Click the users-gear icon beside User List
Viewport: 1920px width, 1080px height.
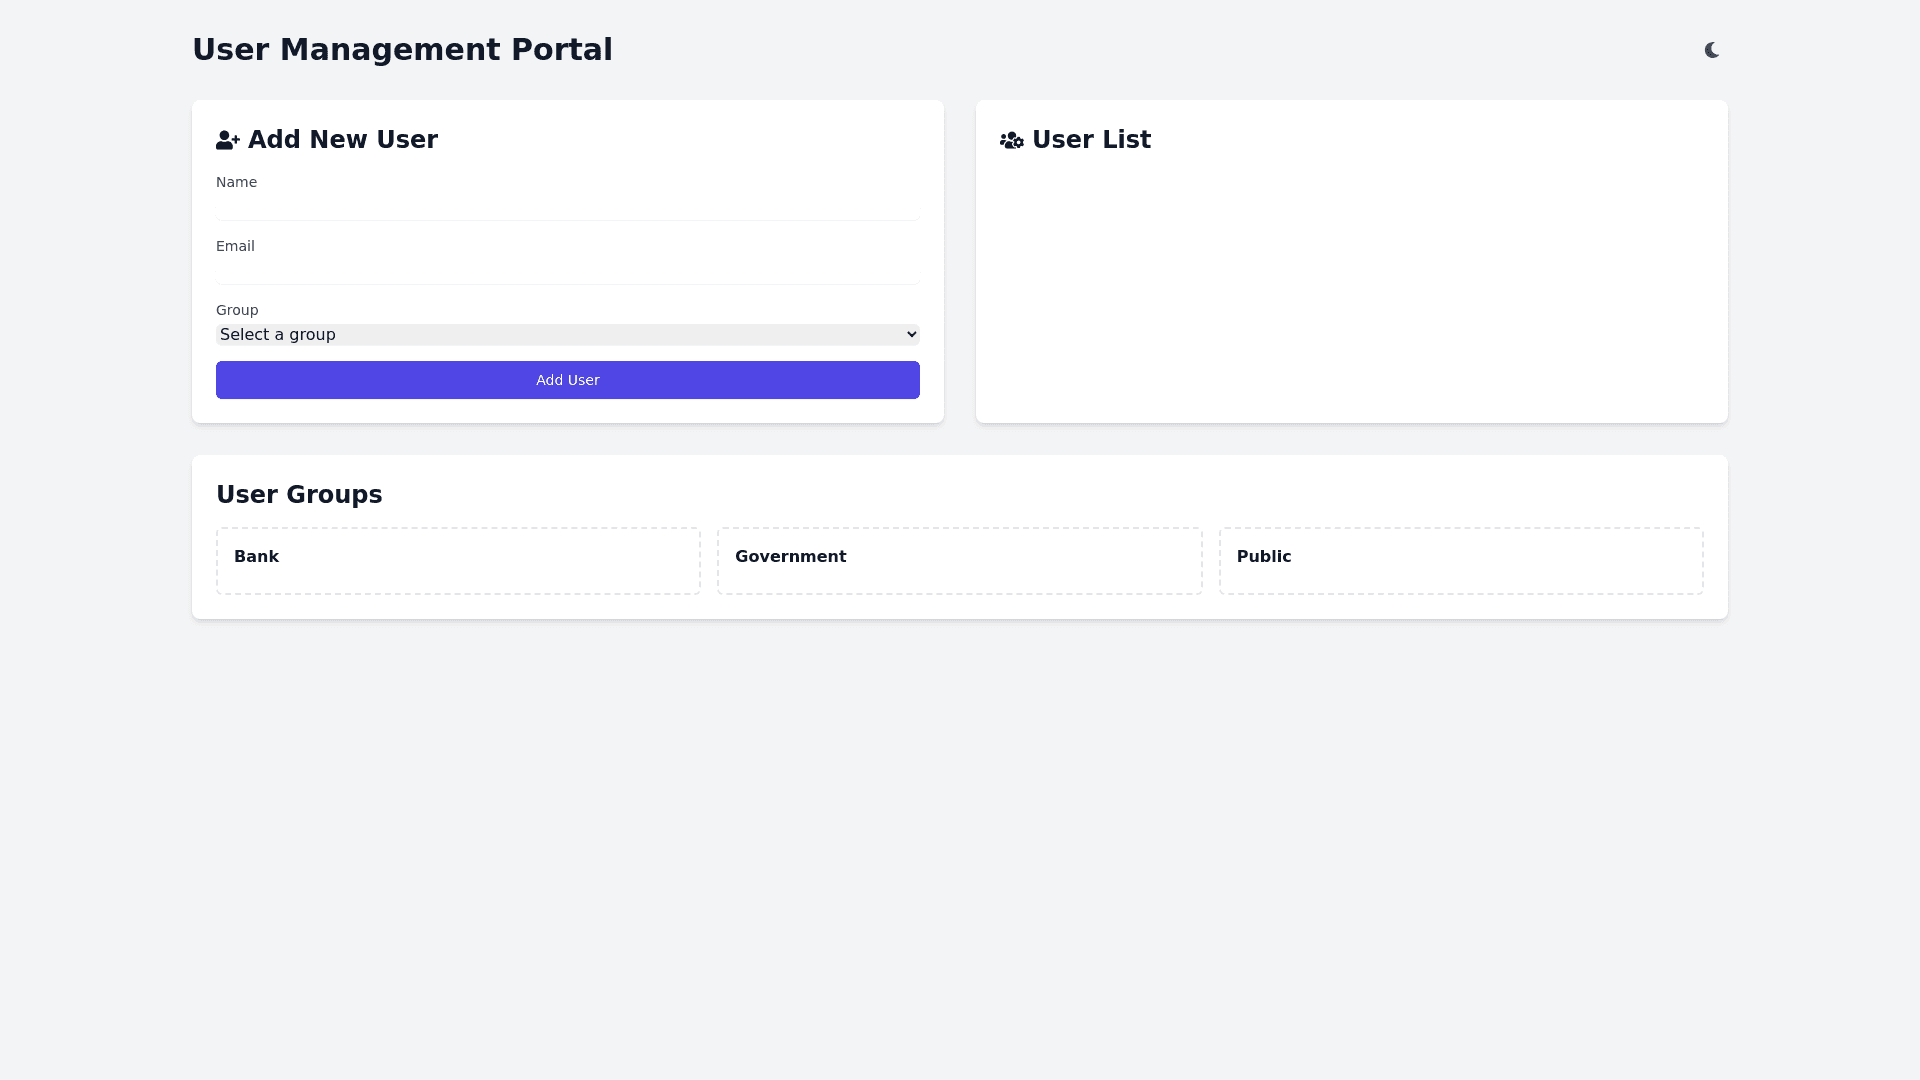click(1011, 141)
